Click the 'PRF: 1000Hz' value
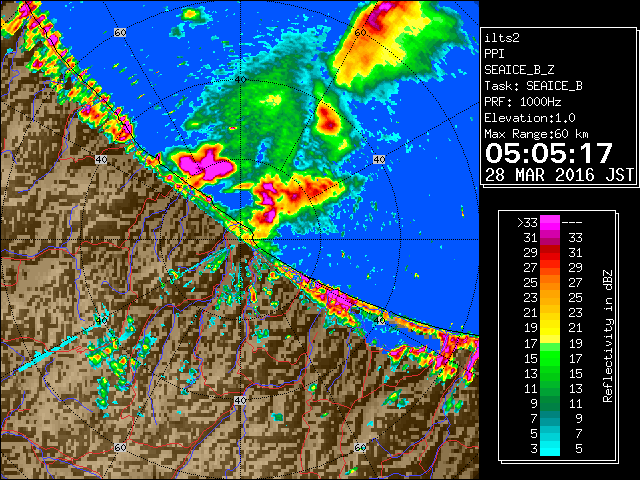This screenshot has height=480, width=640. 523,102
